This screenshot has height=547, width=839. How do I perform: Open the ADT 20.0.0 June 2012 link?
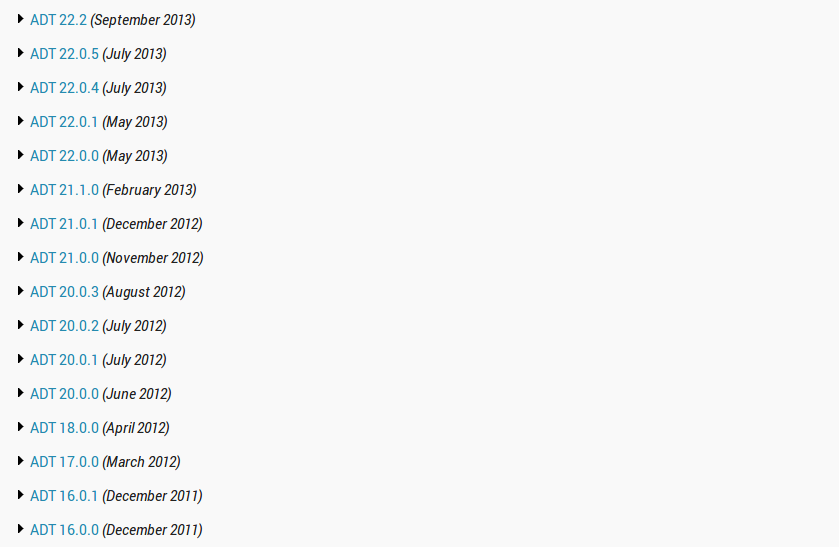[64, 394]
